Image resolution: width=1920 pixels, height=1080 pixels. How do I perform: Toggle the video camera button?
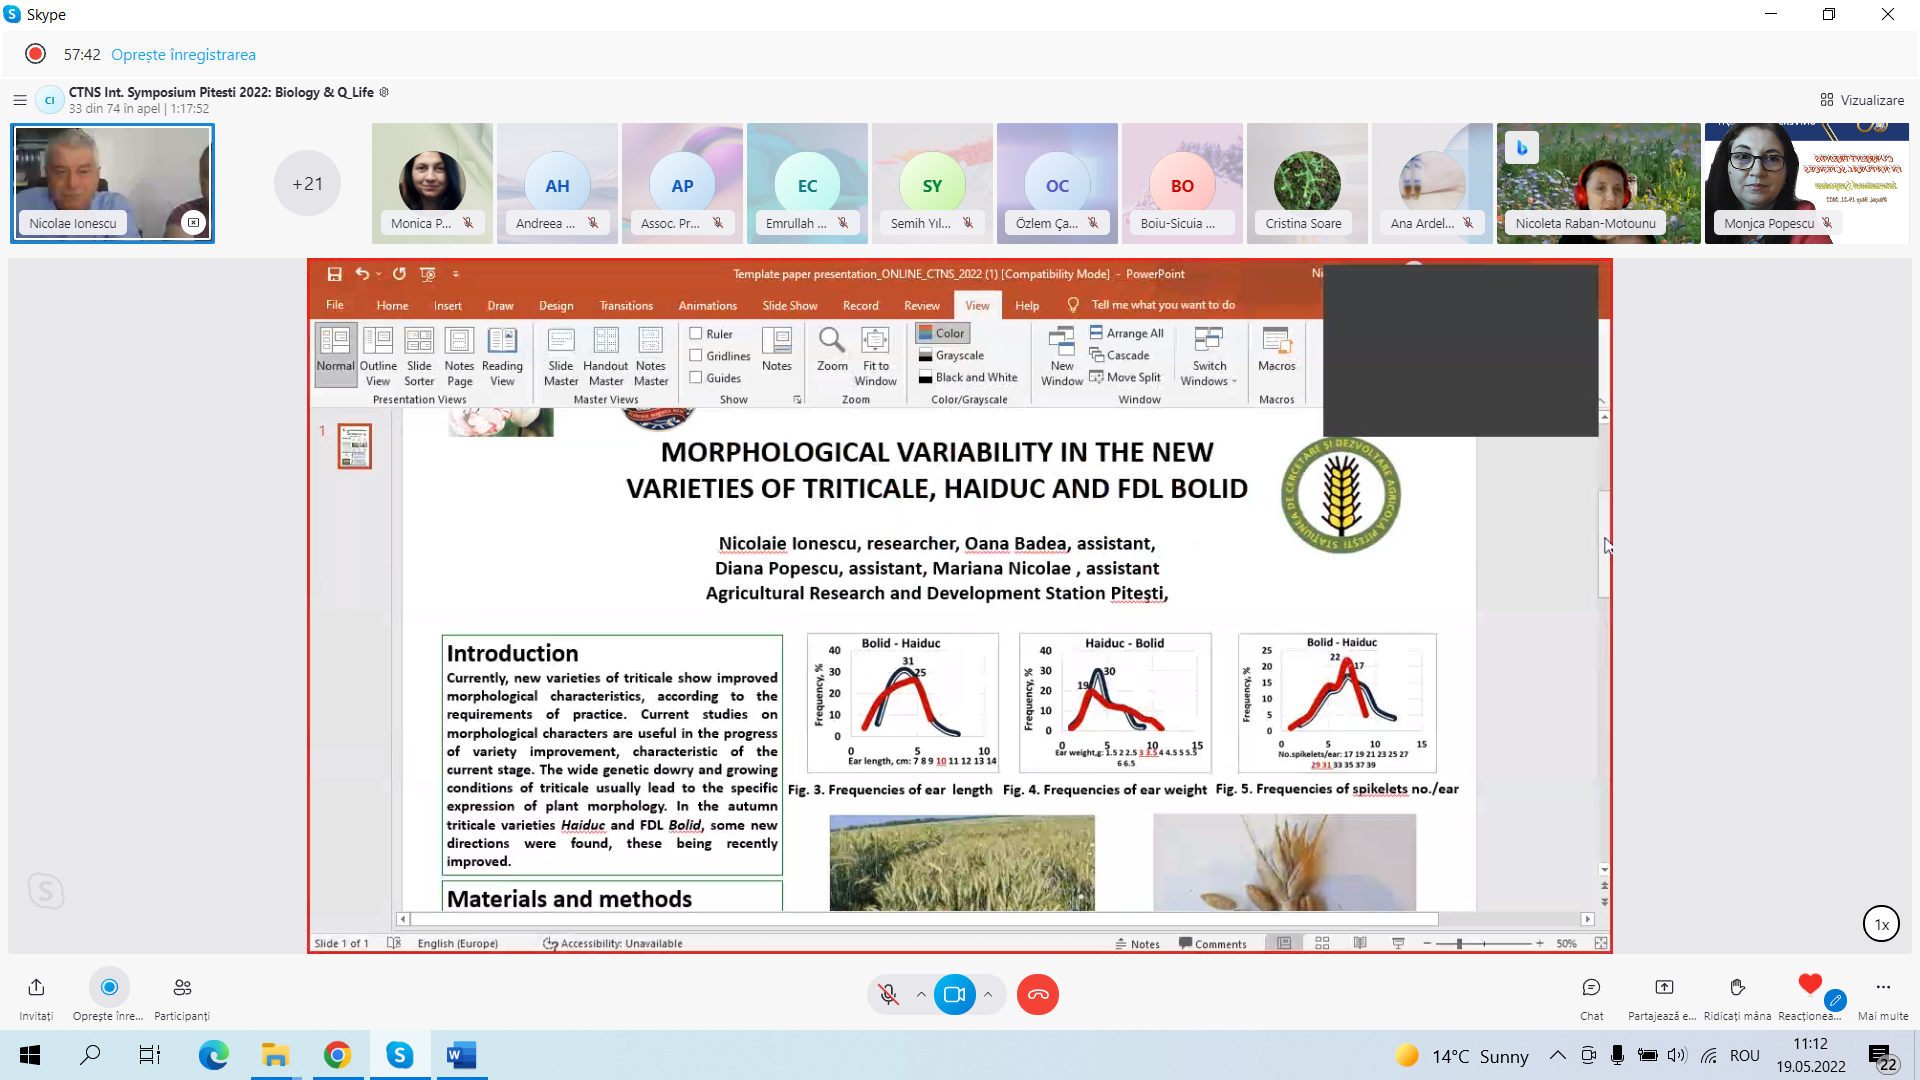click(x=955, y=994)
